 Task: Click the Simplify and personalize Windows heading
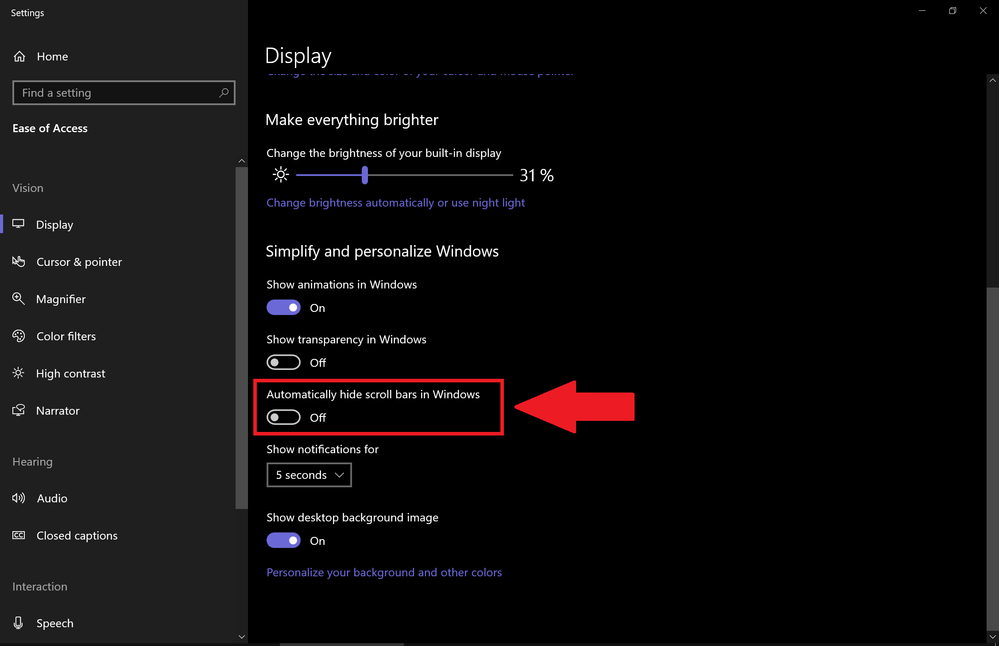[382, 251]
